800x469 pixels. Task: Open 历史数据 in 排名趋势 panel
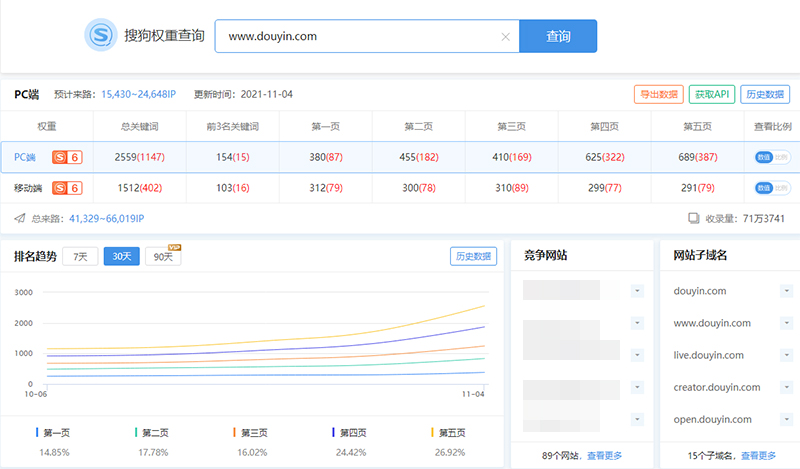coord(473,256)
